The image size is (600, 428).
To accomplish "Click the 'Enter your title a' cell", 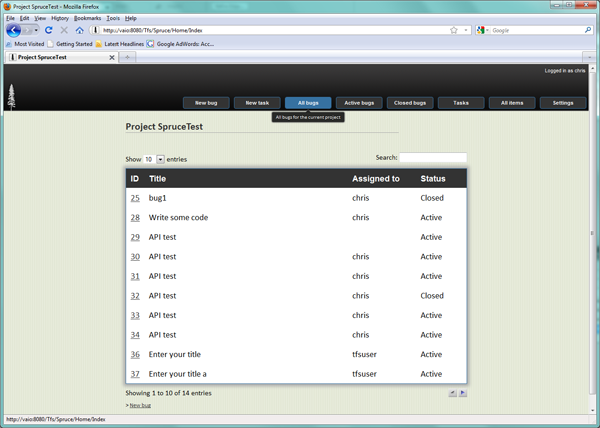I will pos(178,374).
